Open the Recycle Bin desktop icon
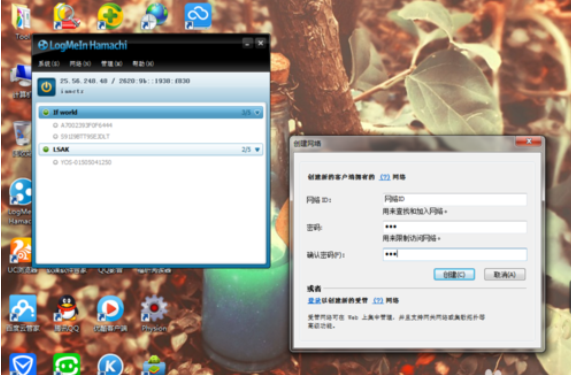This screenshot has width=571, height=375. click(x=22, y=138)
